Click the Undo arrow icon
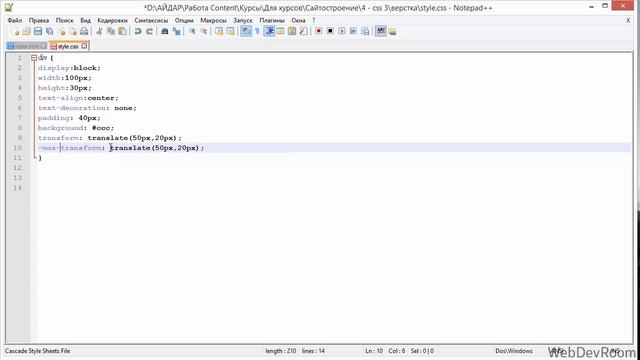Viewport: 640px width, 360px height. pyautogui.click(x=138, y=31)
